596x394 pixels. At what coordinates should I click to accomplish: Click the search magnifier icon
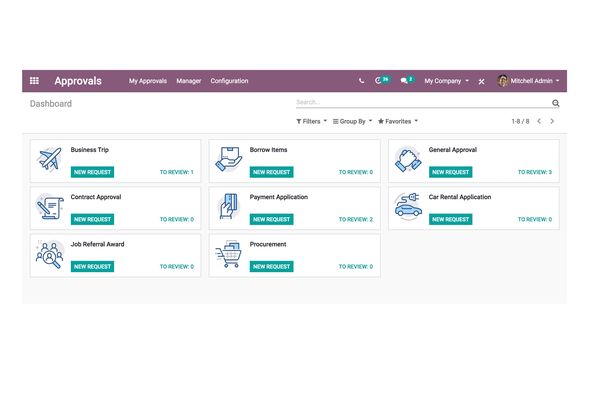555,103
